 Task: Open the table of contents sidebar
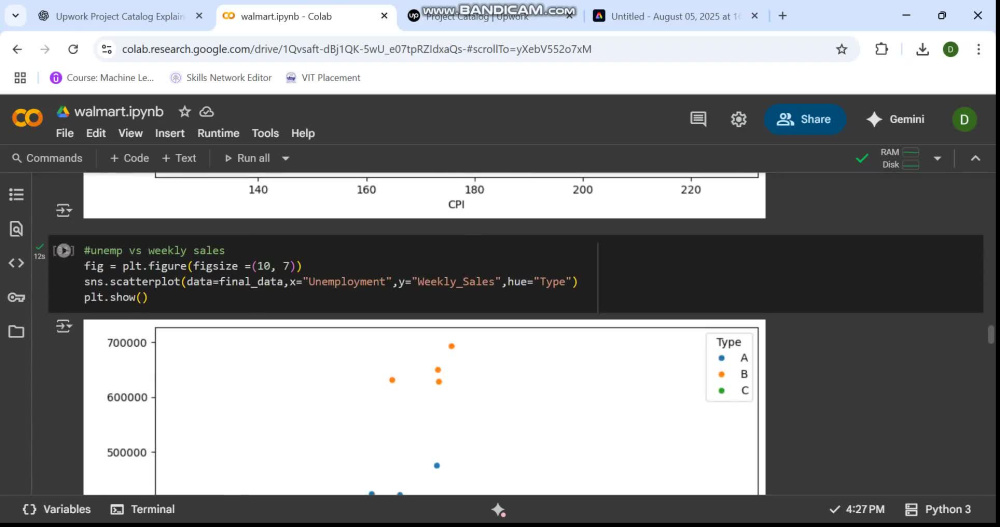[16, 195]
